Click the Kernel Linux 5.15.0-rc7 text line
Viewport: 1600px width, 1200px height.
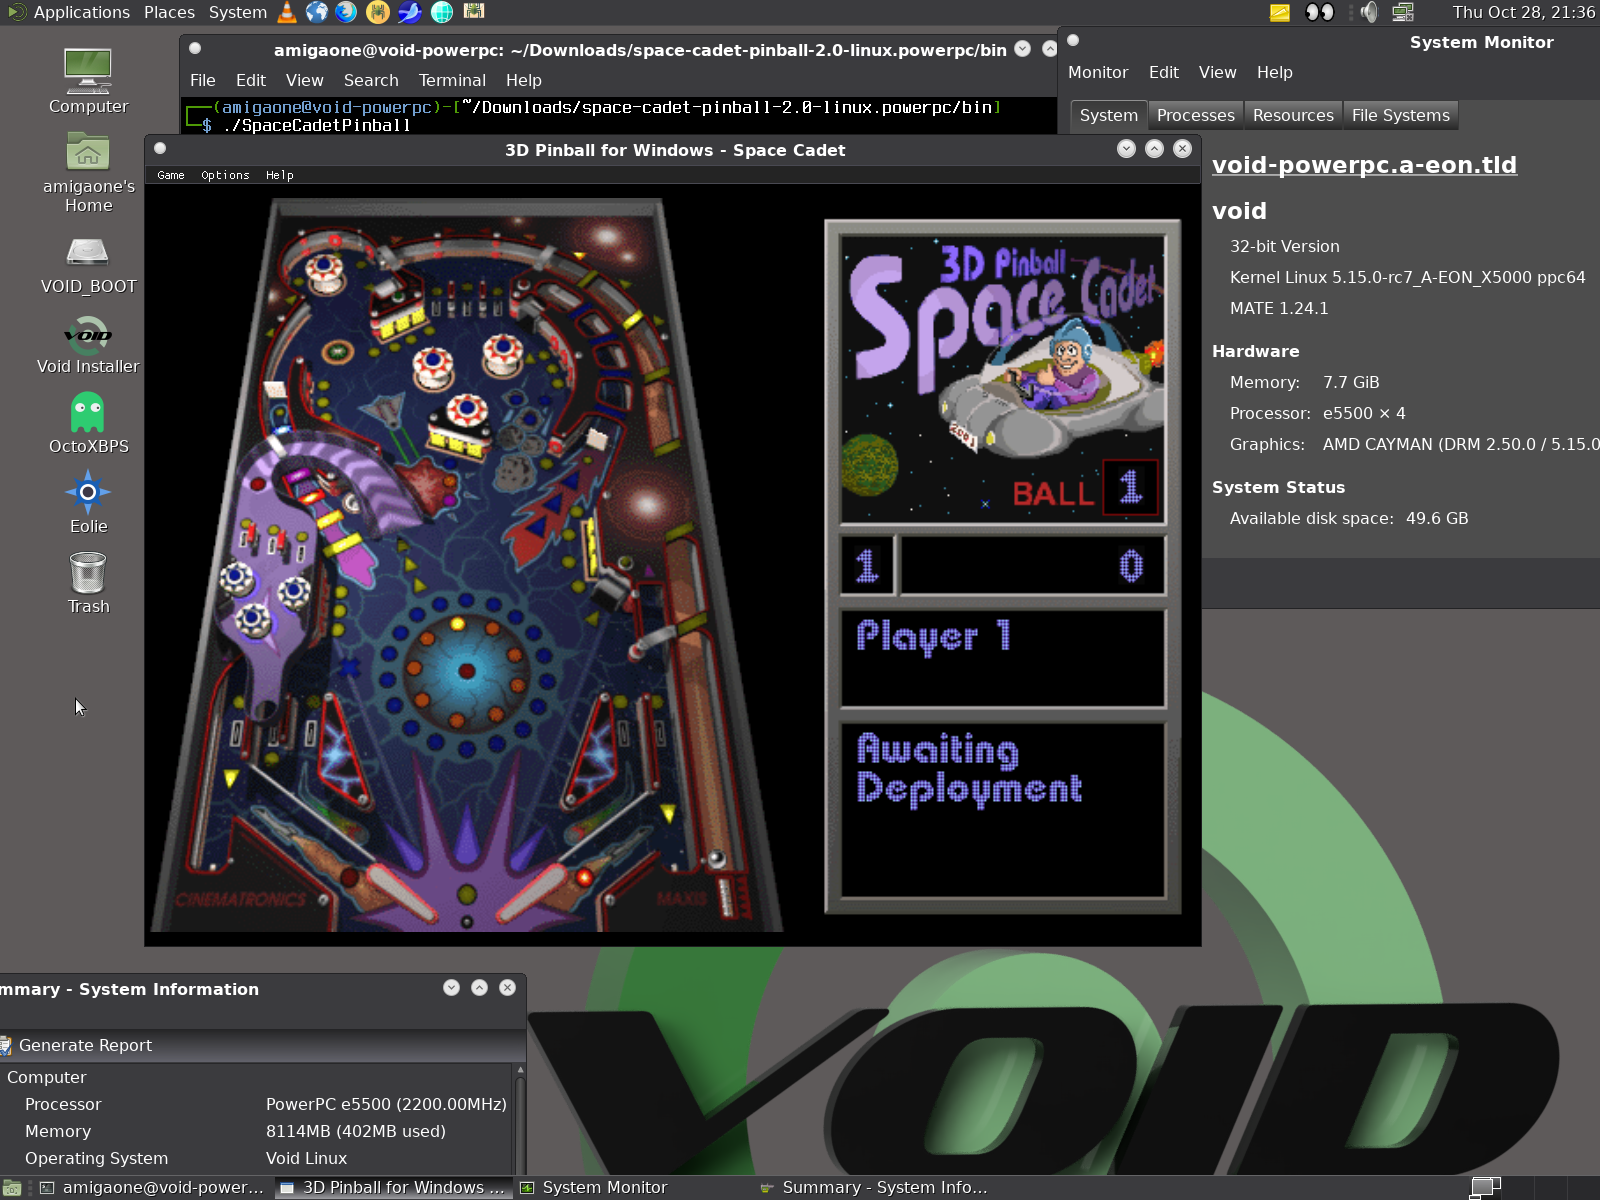(x=1407, y=277)
